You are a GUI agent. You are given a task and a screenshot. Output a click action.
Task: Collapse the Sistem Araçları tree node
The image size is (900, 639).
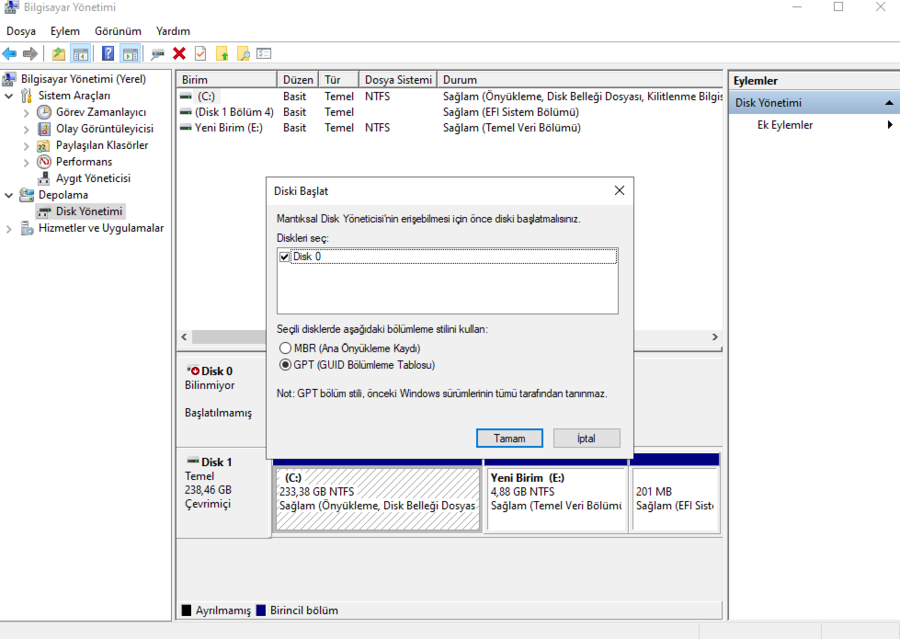10,96
